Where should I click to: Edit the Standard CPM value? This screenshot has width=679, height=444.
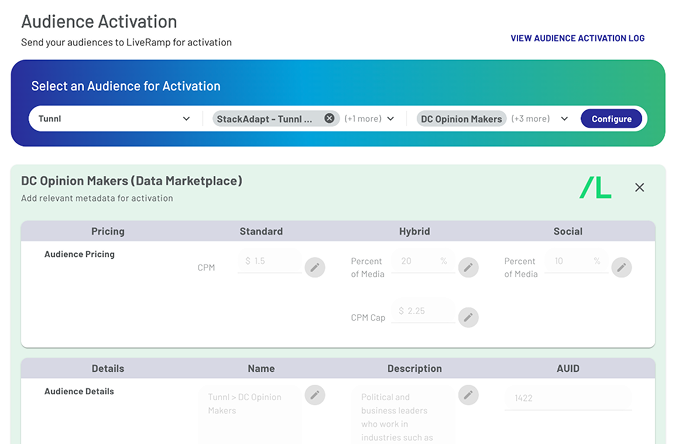(315, 267)
